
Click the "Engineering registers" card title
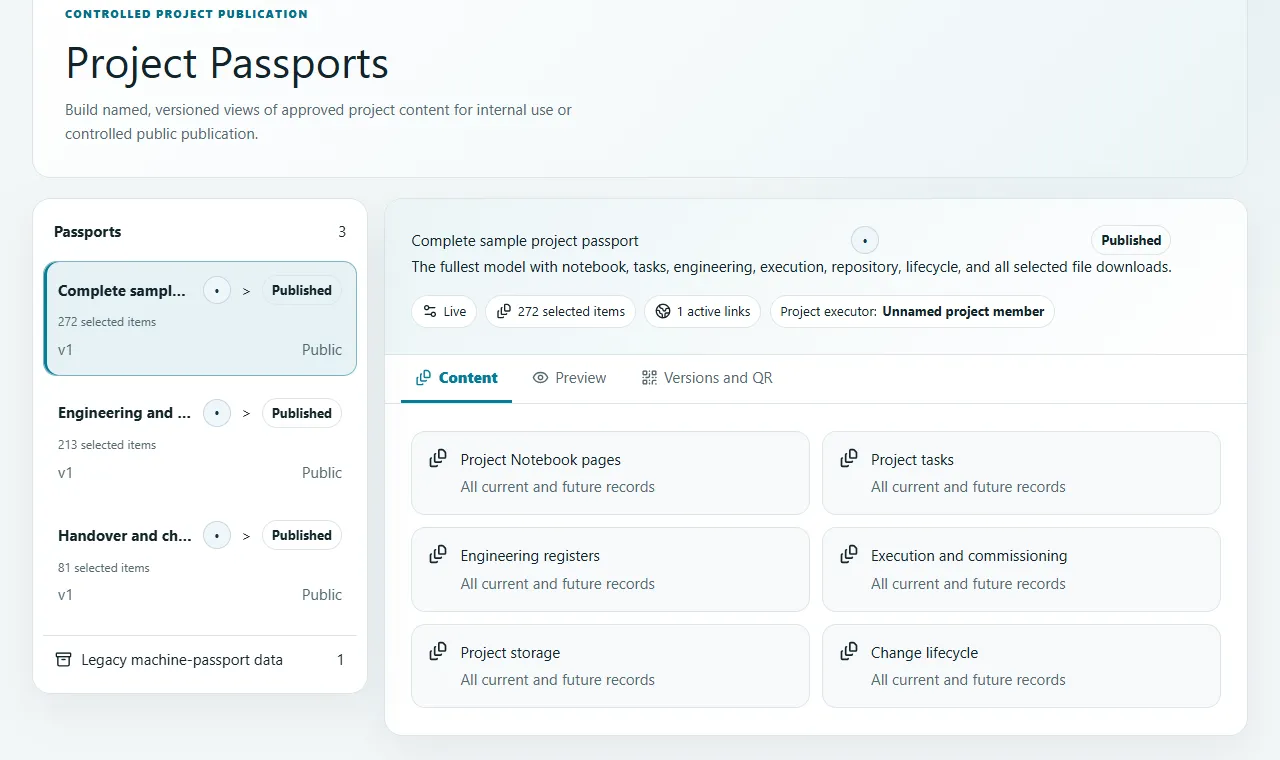coord(530,556)
